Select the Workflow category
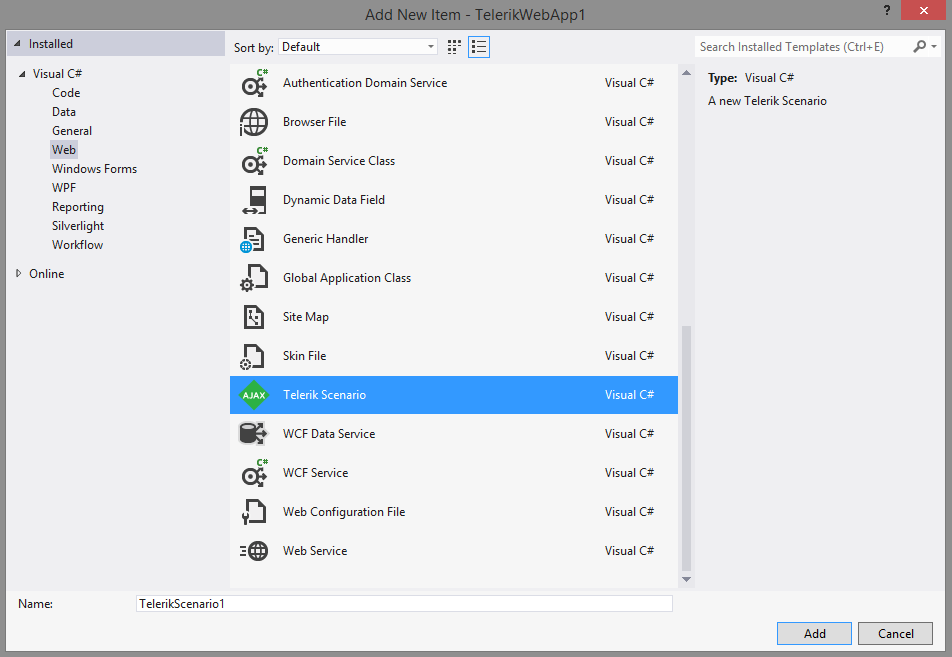 coord(77,245)
